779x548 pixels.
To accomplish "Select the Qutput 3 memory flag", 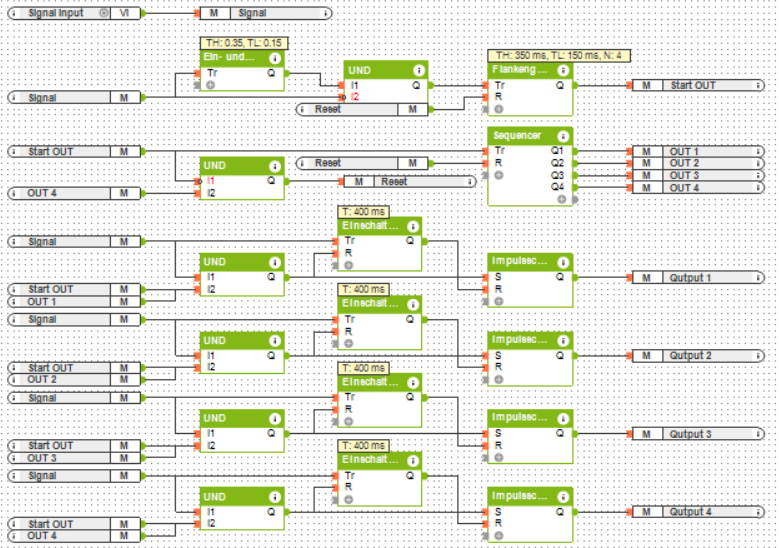I will [x=698, y=434].
